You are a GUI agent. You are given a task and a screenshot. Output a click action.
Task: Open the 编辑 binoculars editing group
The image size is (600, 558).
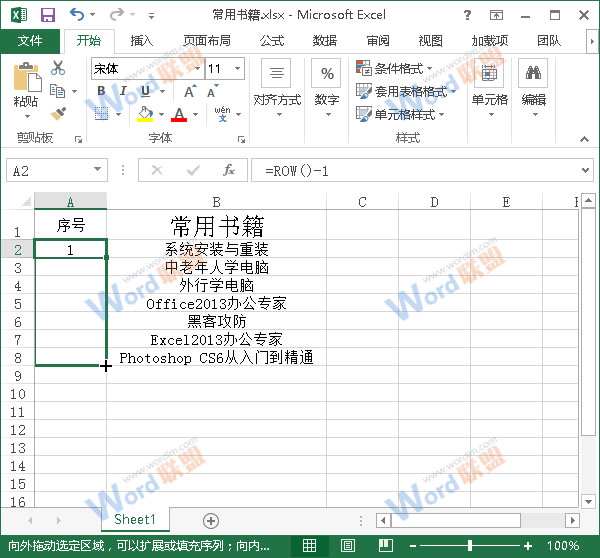tap(533, 84)
